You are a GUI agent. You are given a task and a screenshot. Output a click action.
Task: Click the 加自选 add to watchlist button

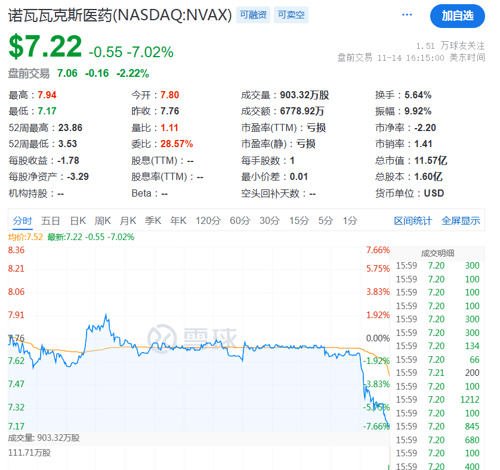pos(457,16)
